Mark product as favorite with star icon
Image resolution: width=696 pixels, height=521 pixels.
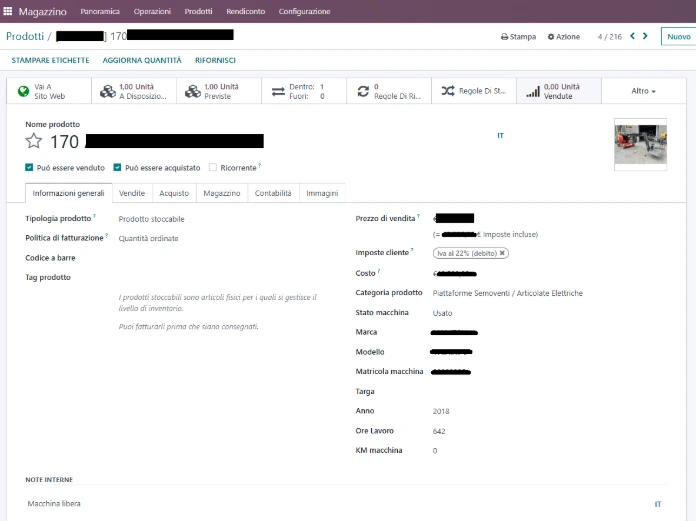tap(33, 141)
